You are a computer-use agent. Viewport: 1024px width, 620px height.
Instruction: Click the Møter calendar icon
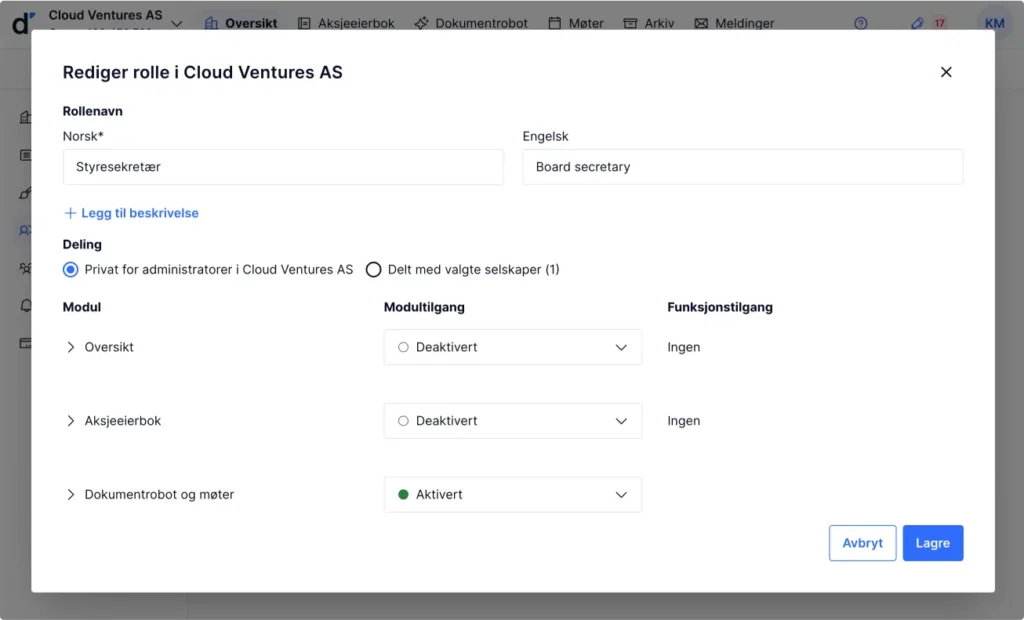pos(555,23)
